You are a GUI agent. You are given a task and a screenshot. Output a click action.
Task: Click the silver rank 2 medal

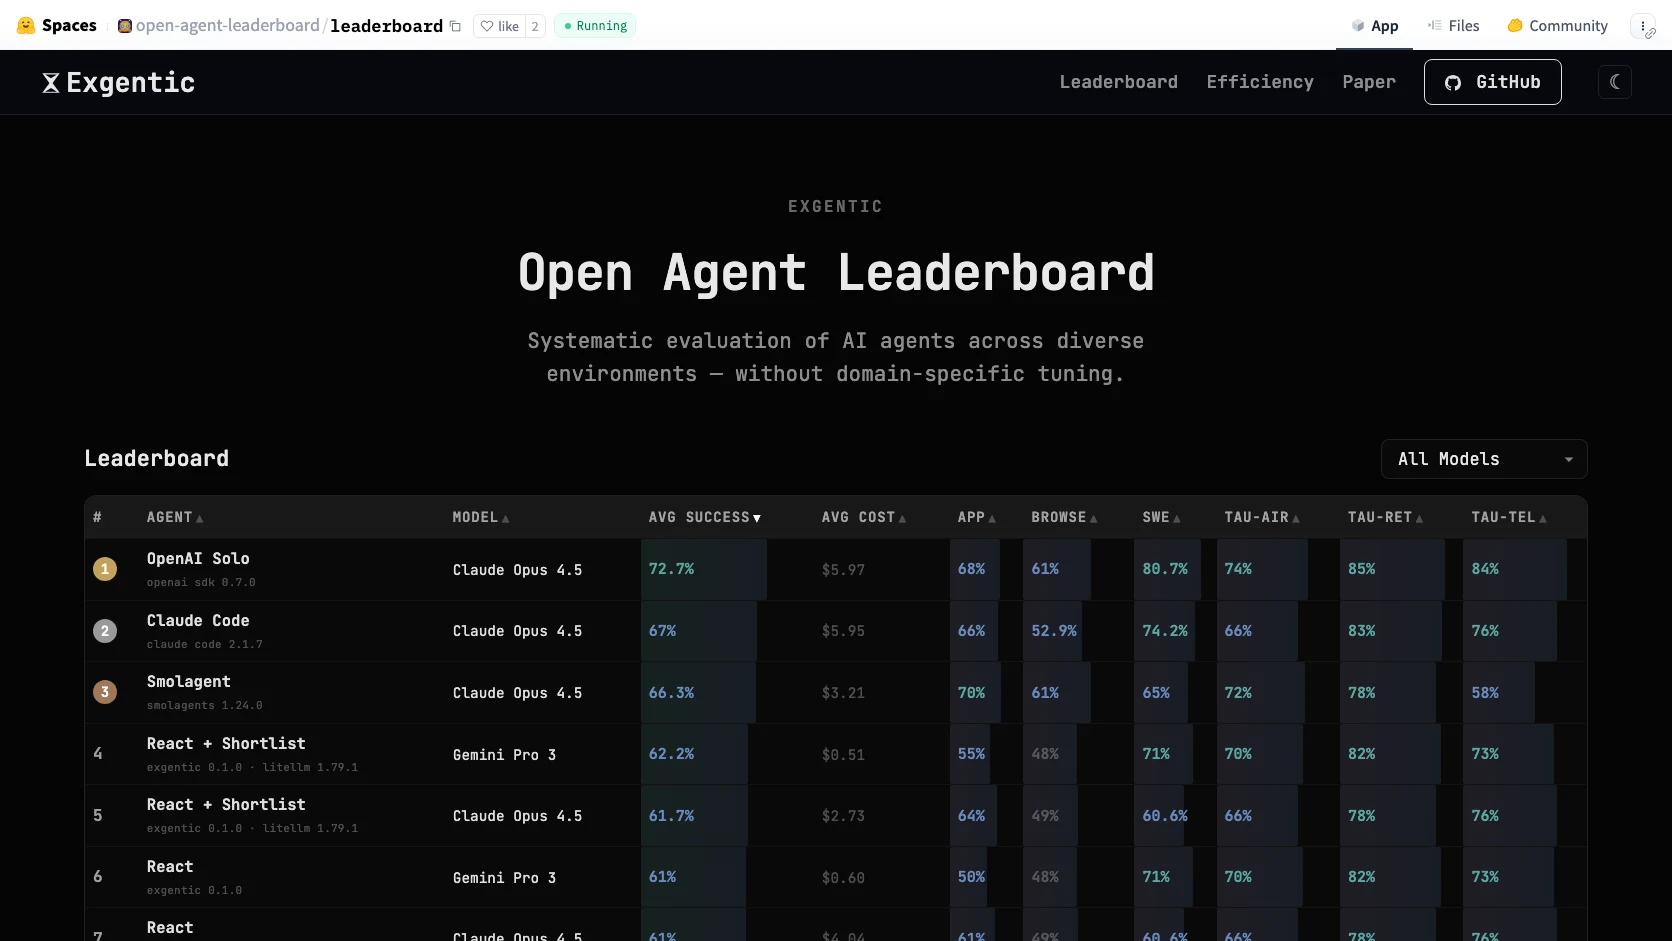coord(105,631)
